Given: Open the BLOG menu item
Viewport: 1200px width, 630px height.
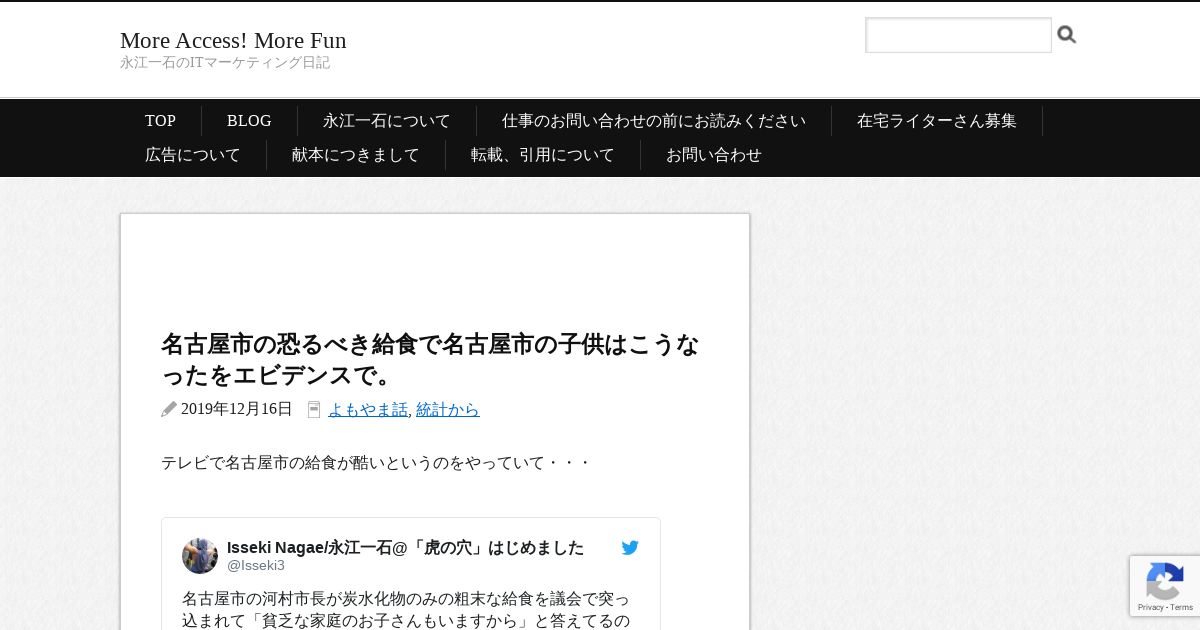Looking at the screenshot, I should (x=249, y=121).
